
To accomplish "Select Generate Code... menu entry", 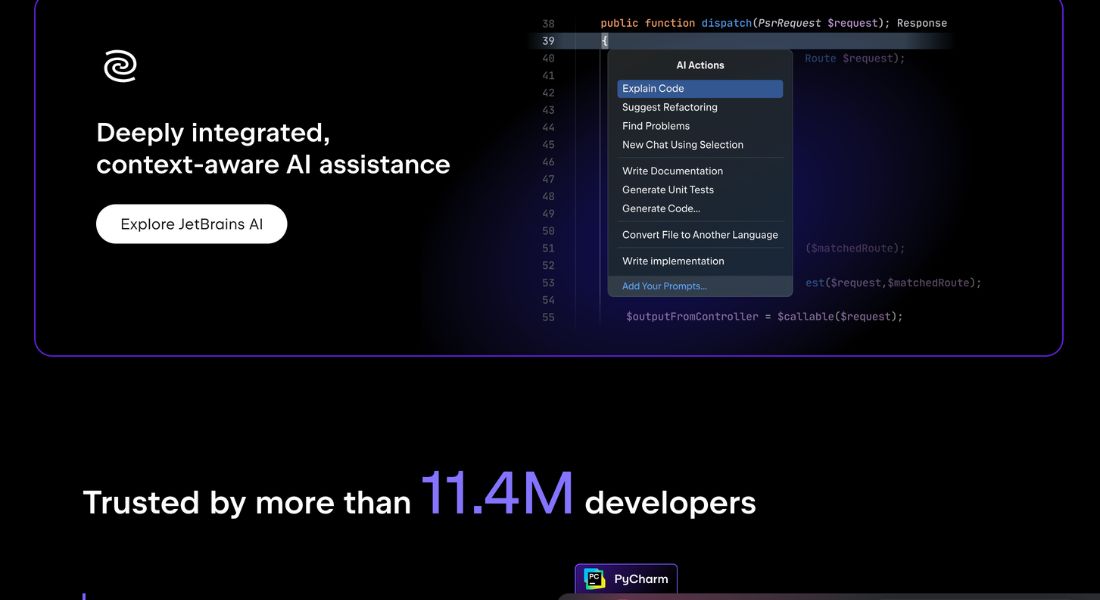I will (661, 208).
